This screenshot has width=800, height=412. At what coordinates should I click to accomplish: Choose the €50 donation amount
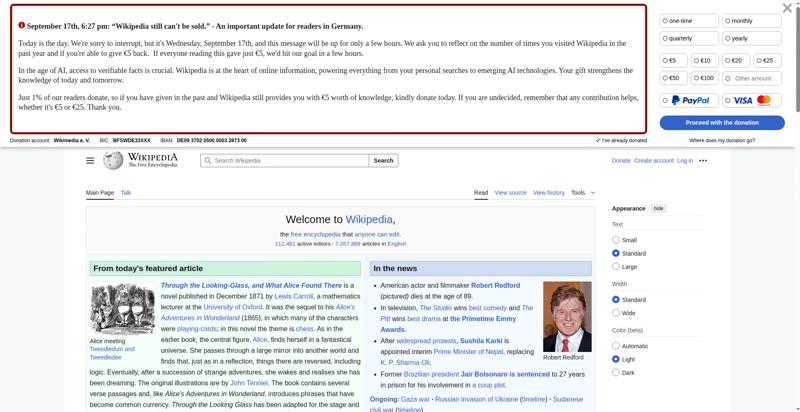(x=673, y=78)
